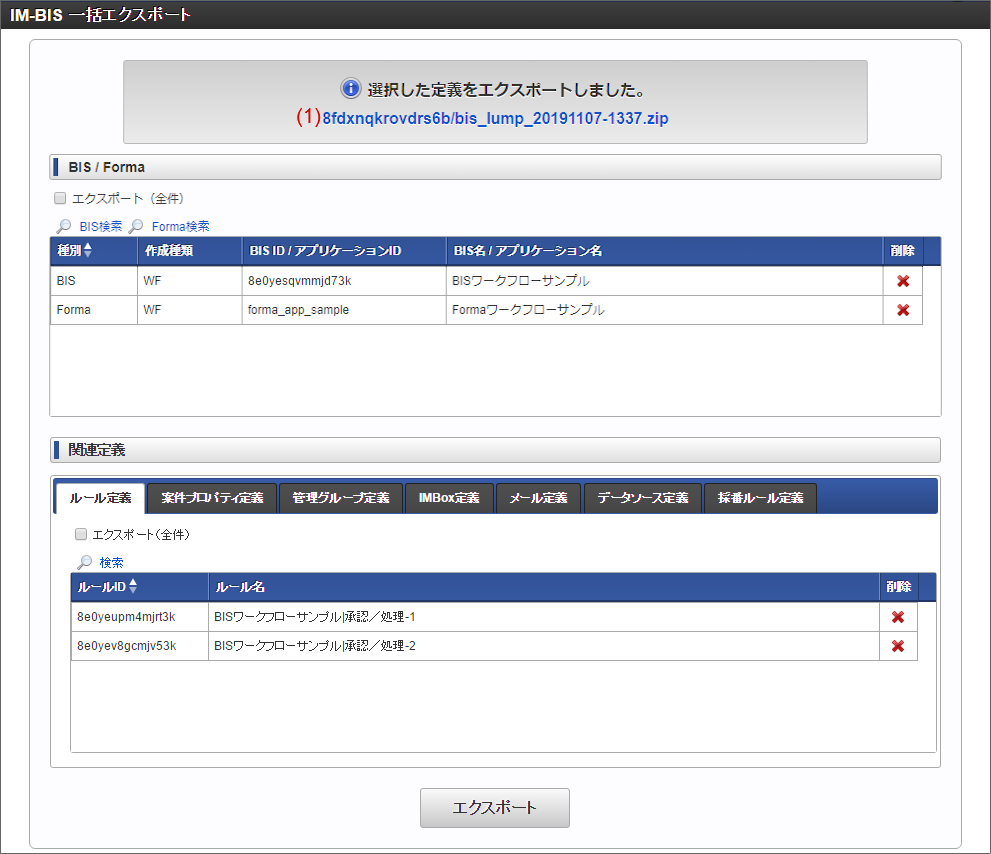Delete the Forma row with red X
The height and width of the screenshot is (854, 991).
pos(903,310)
